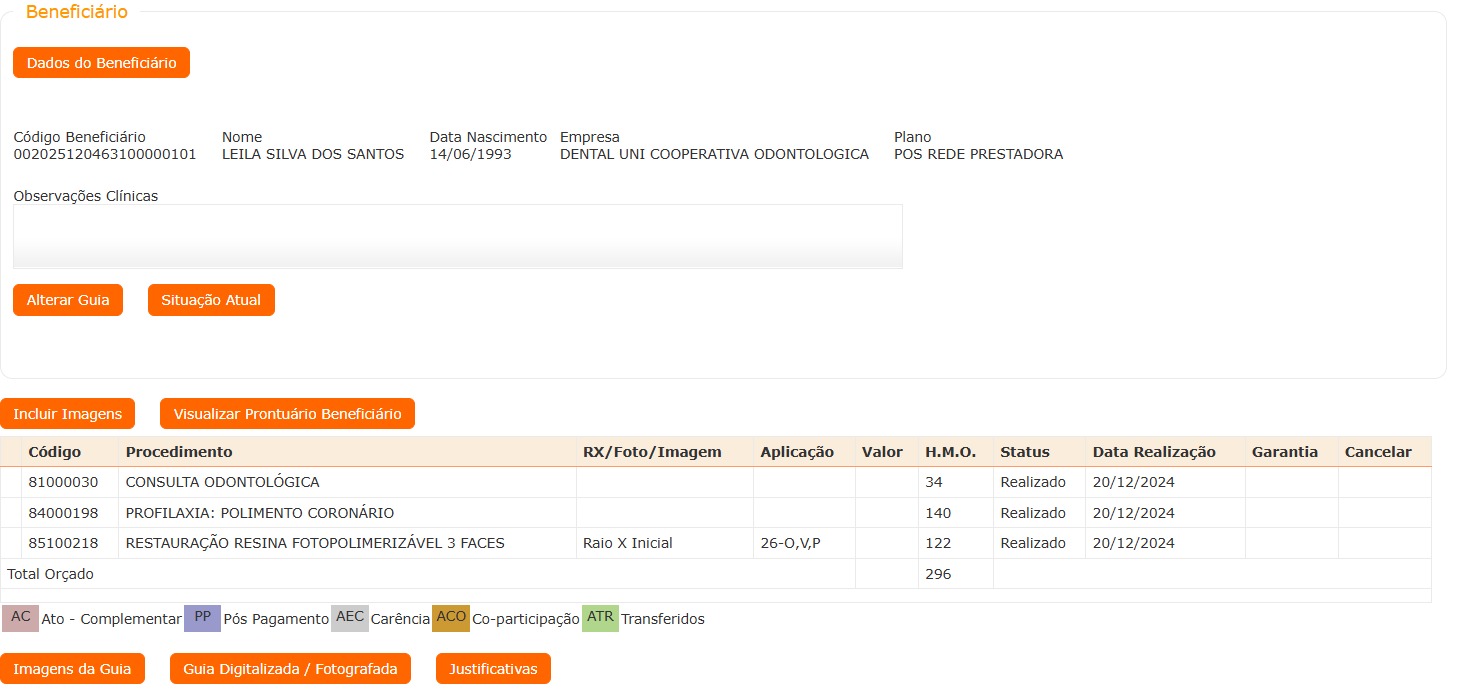This screenshot has width=1466, height=692.
Task: Open the Justificativas button
Action: click(493, 669)
